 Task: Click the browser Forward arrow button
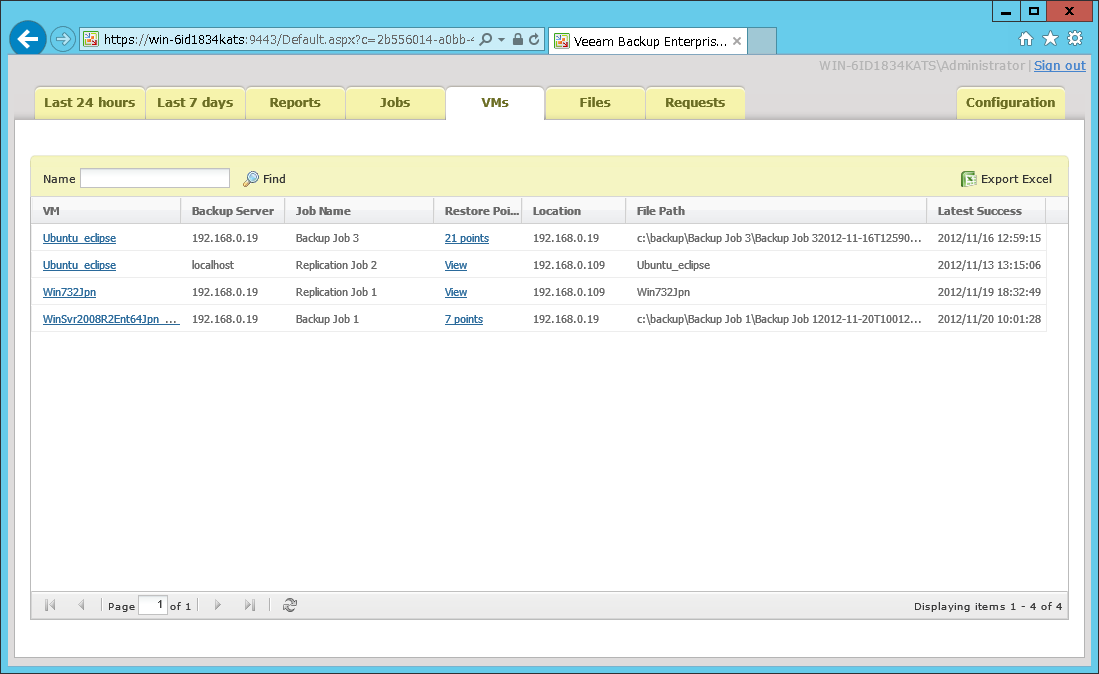click(x=63, y=39)
